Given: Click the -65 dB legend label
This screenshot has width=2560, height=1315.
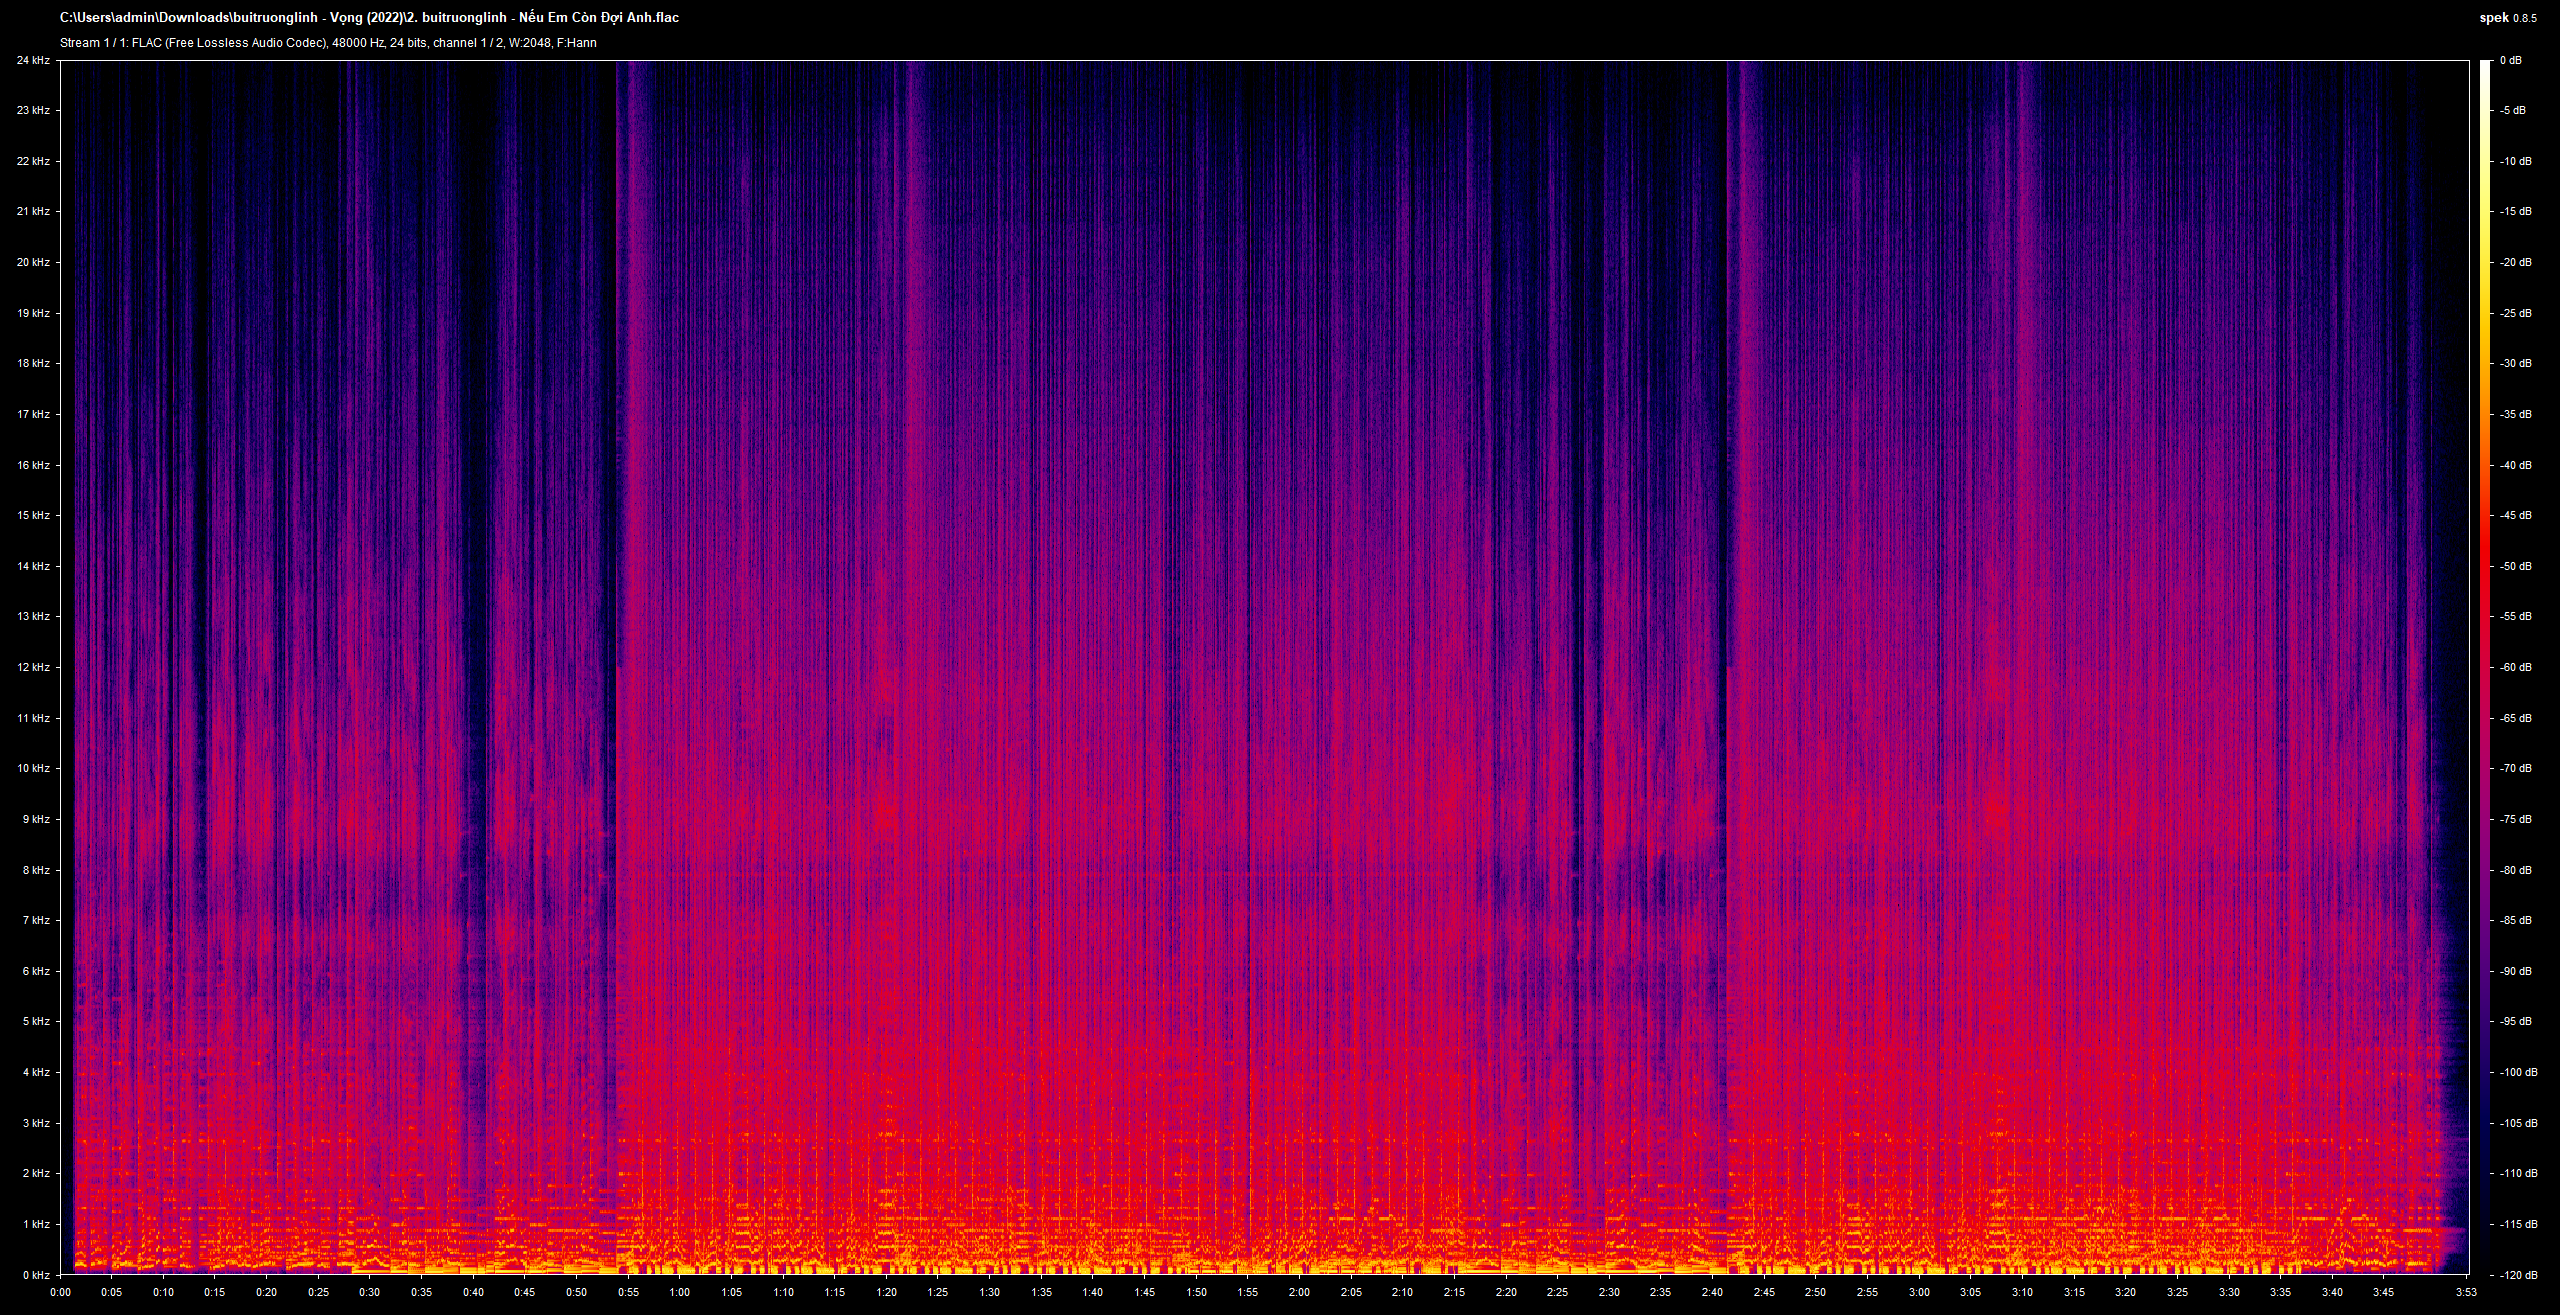Looking at the screenshot, I should 2516,718.
